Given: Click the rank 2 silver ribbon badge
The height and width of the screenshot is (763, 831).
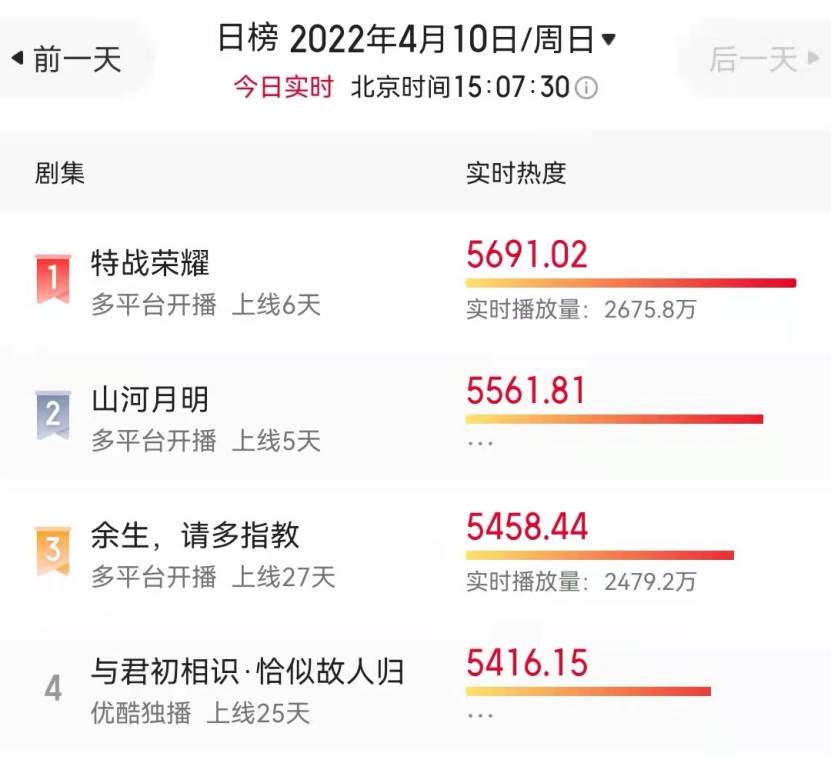Looking at the screenshot, I should point(52,415).
